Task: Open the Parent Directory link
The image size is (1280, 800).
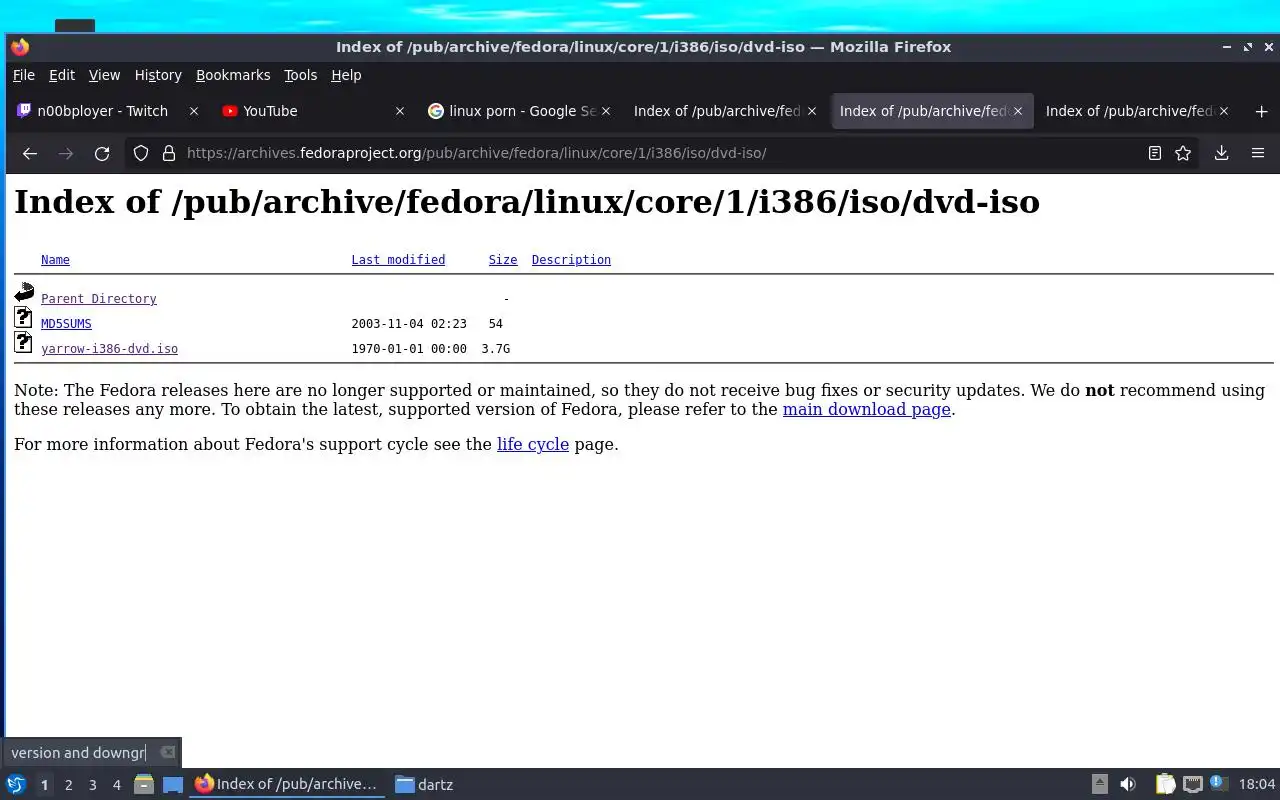Action: [x=99, y=299]
